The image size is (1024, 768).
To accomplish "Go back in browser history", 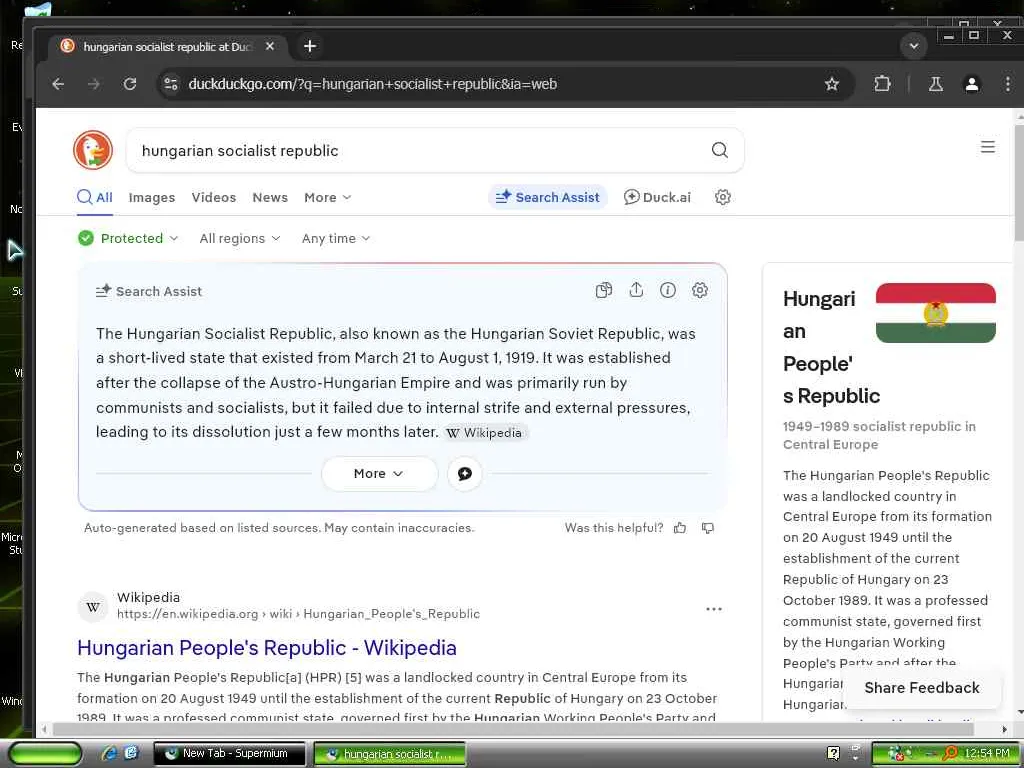I will [x=58, y=84].
